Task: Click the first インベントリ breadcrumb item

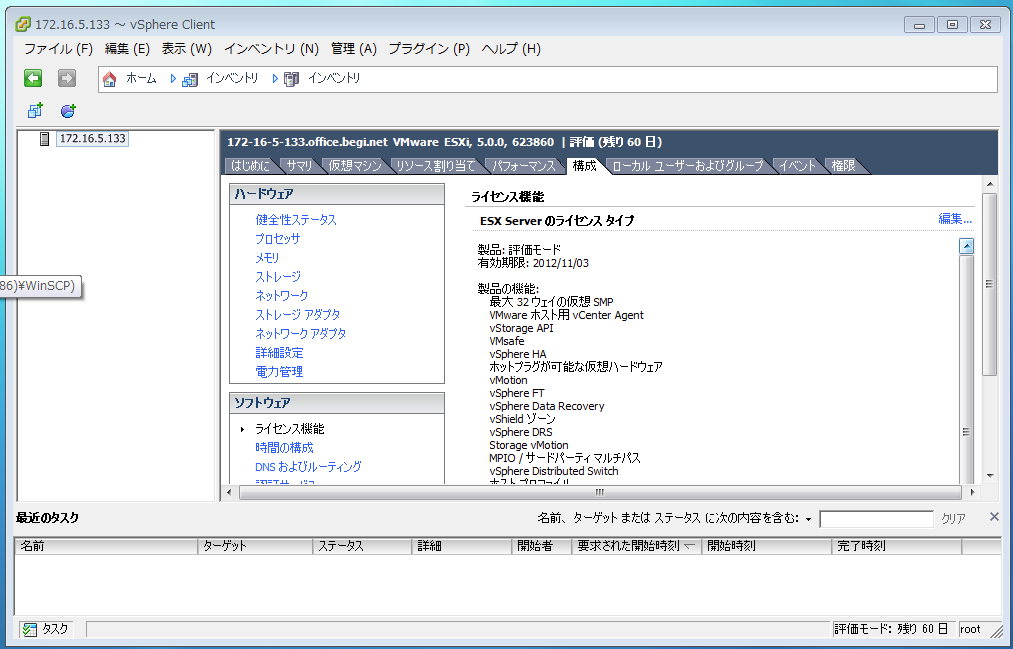Action: [x=232, y=79]
